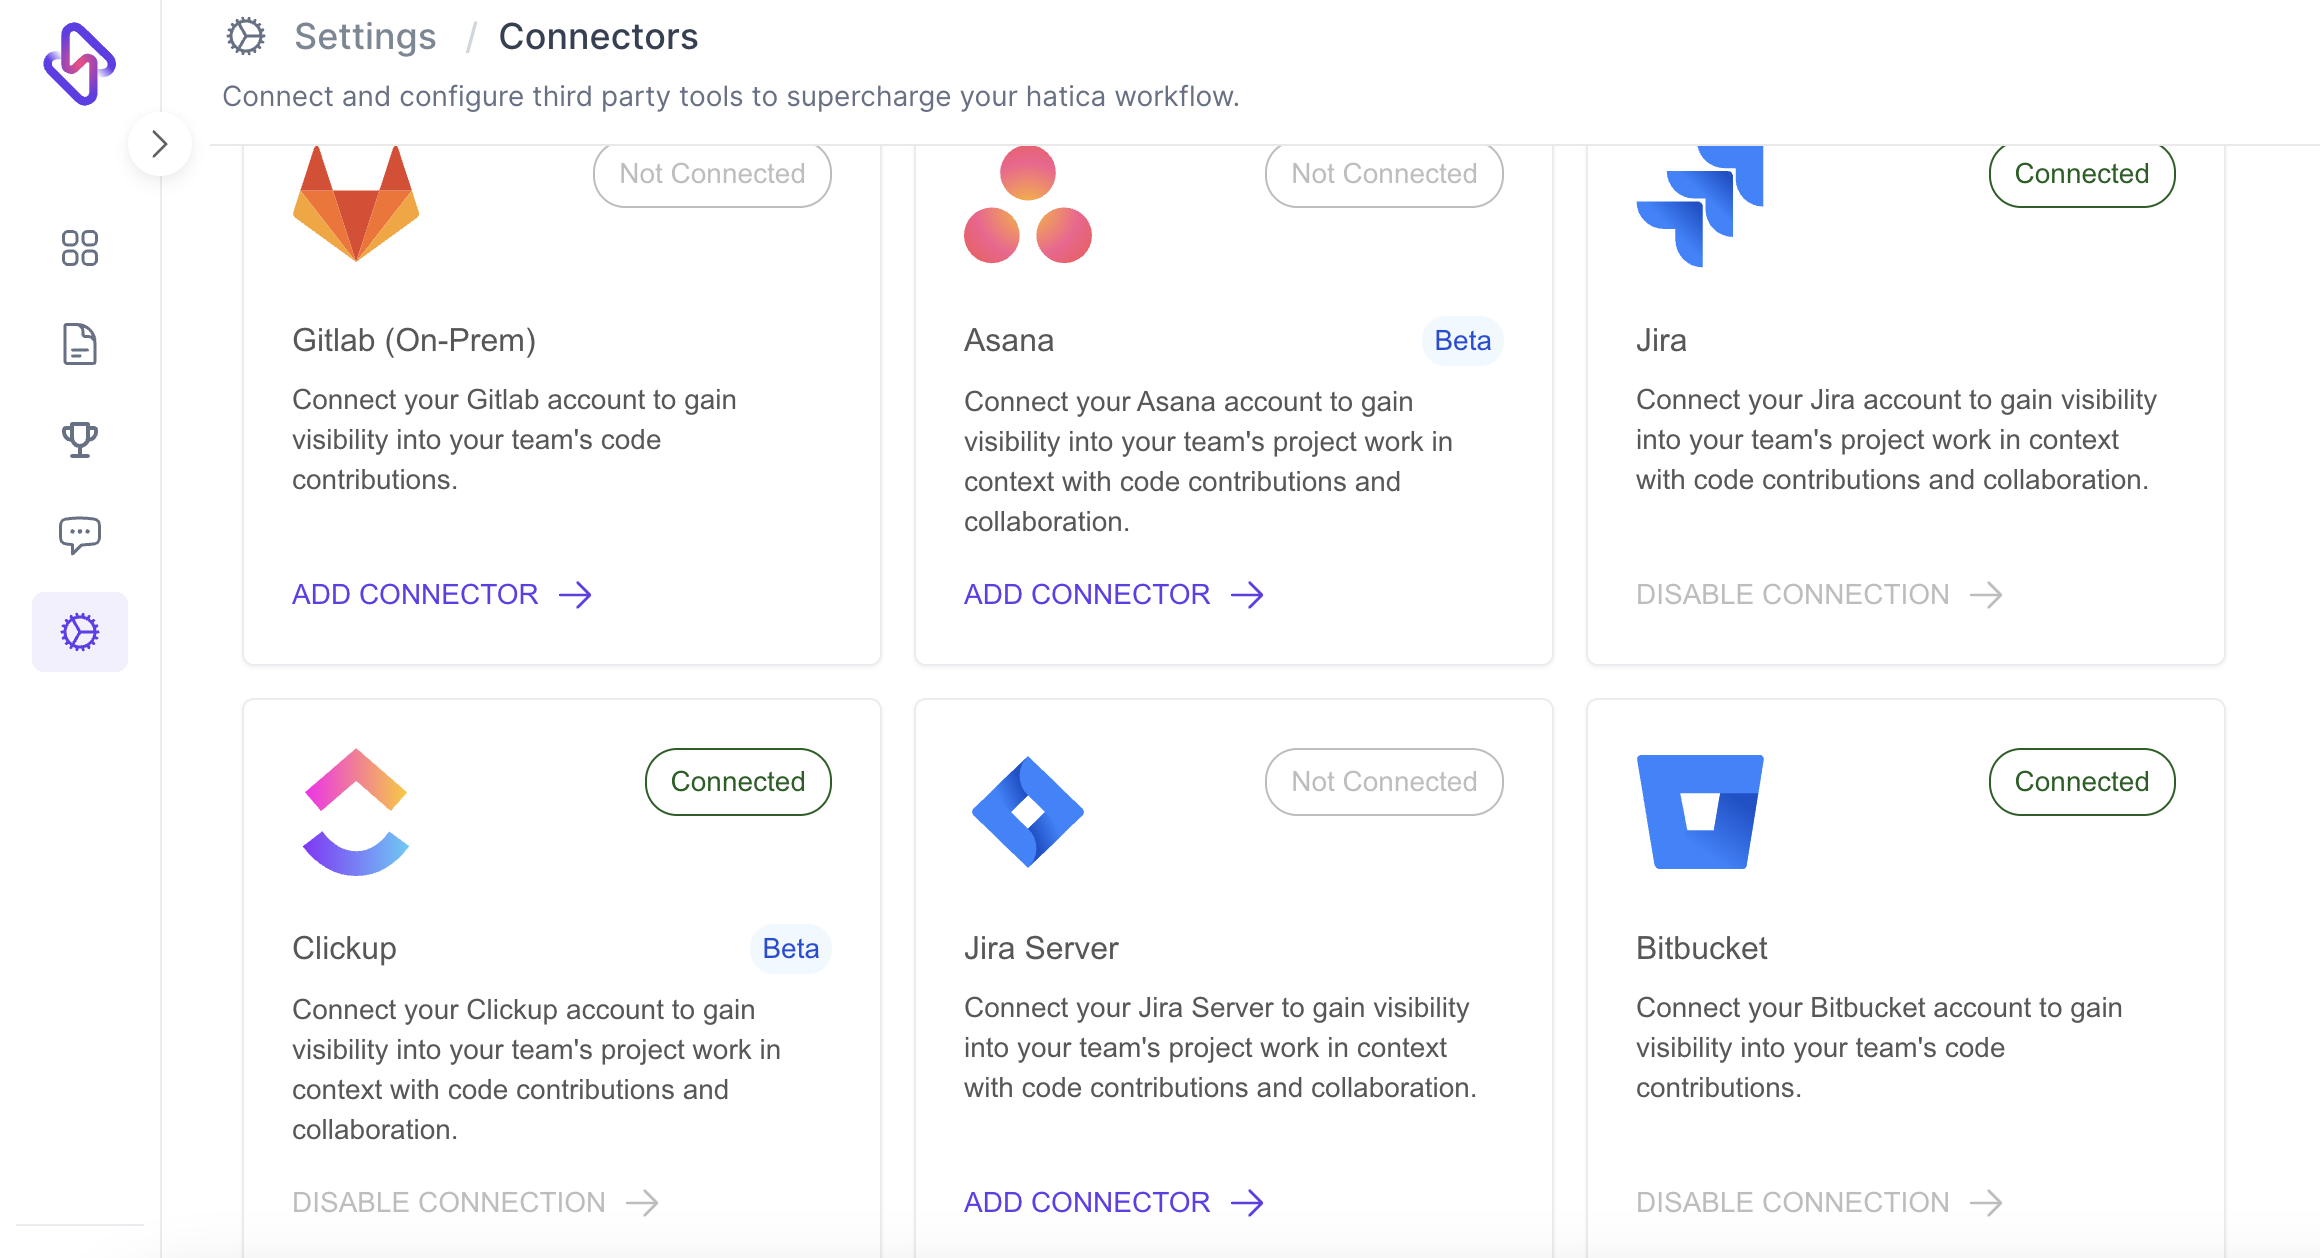This screenshot has width=2320, height=1258.
Task: Click the Asana logo icon
Action: click(1027, 207)
